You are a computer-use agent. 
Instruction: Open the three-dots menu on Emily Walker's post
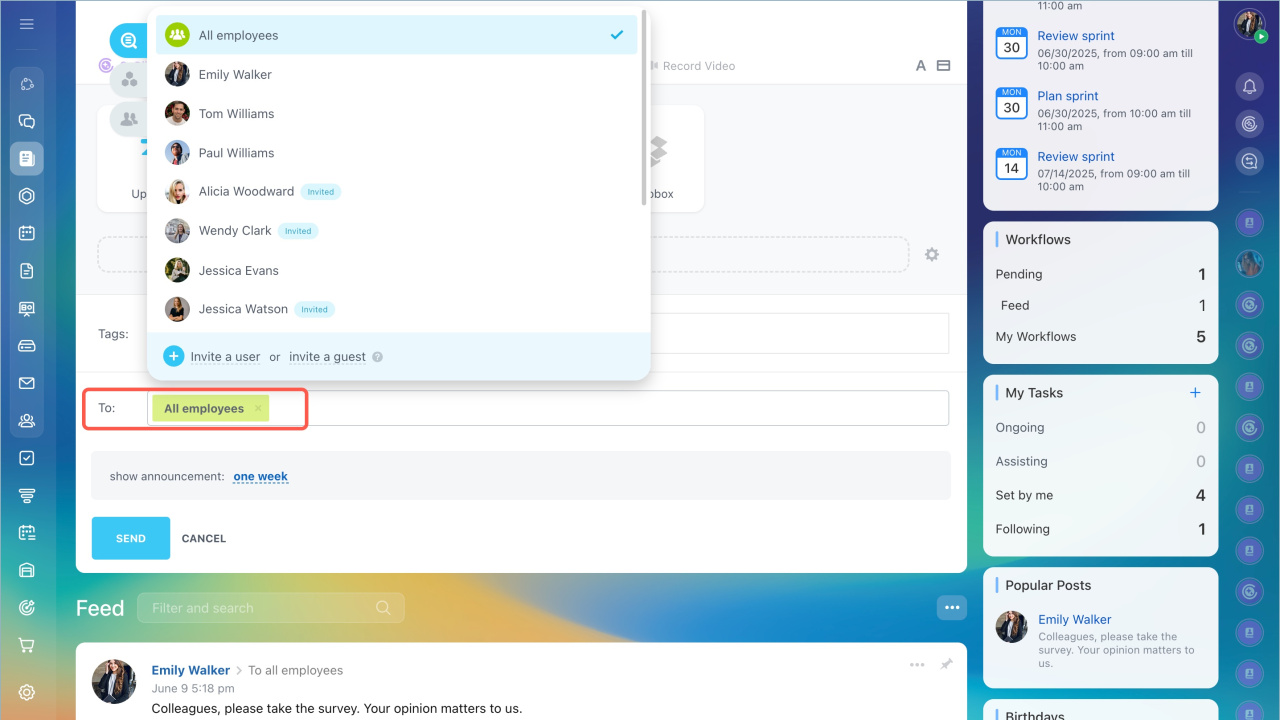click(917, 665)
